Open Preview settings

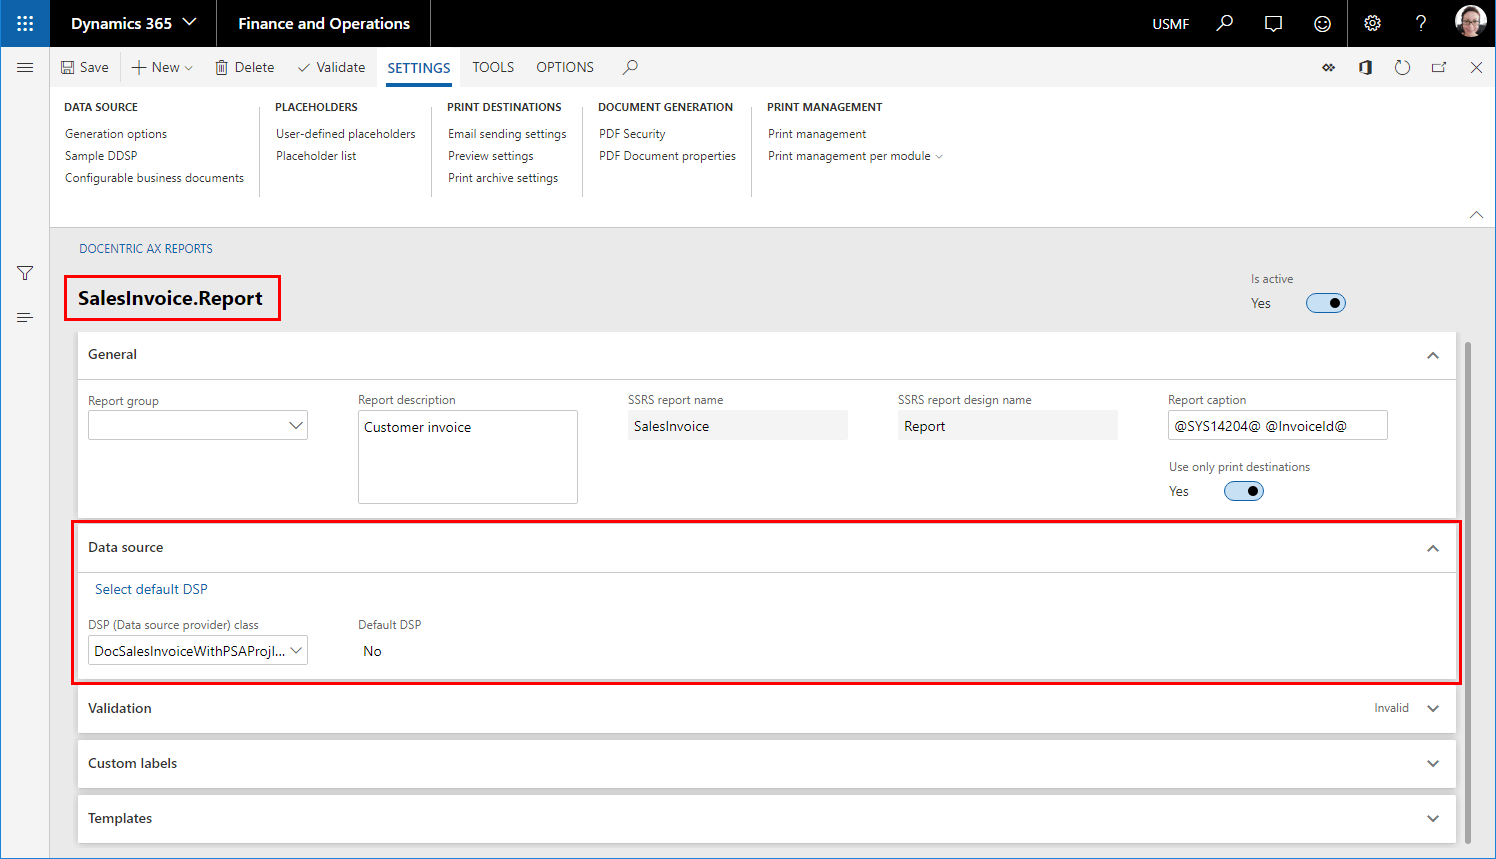(x=491, y=156)
